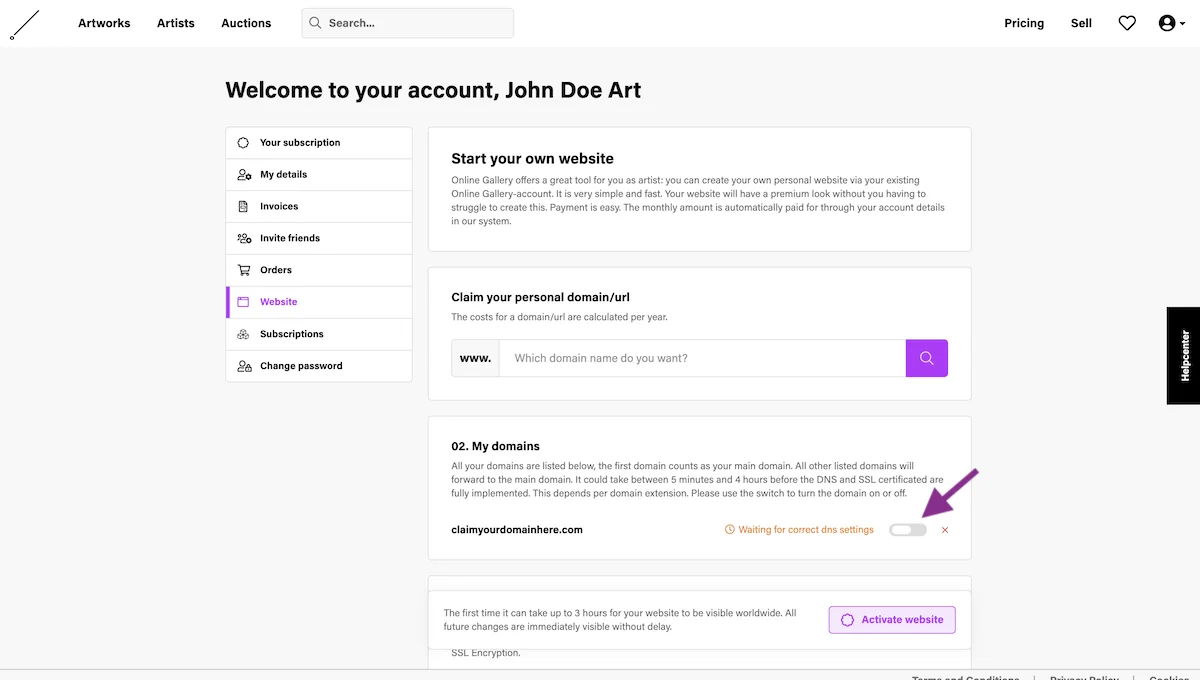The image size is (1200, 680).
Task: Click the claimyourdomainhere.com domain text
Action: click(x=517, y=530)
